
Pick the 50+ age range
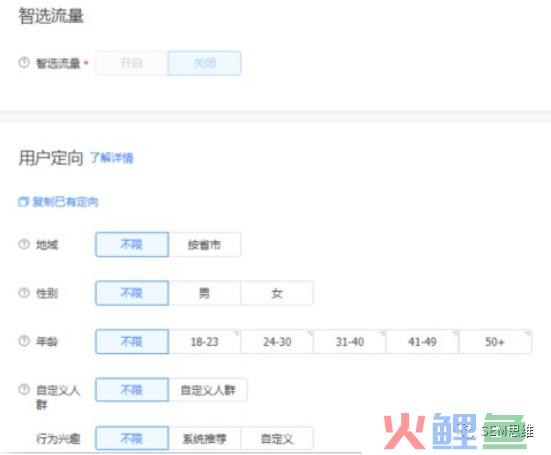495,342
